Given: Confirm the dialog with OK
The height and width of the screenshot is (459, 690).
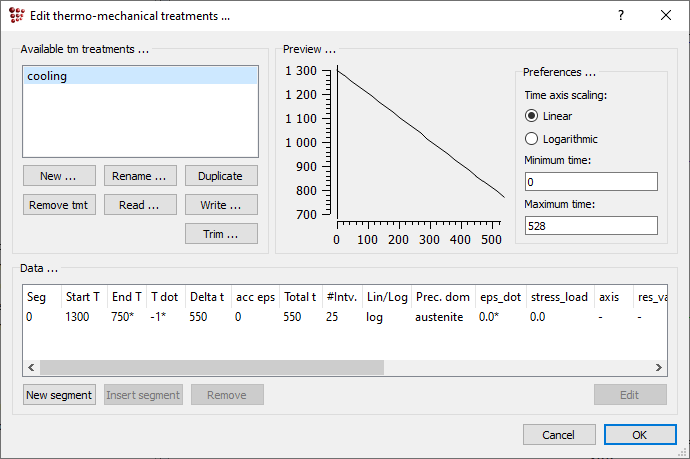Looking at the screenshot, I should tap(640, 435).
